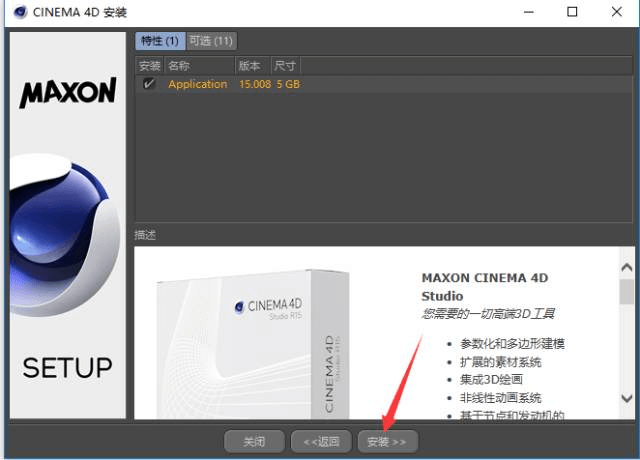Switch to the 特性 (1) tab
The width and height of the screenshot is (640, 460).
[x=160, y=41]
